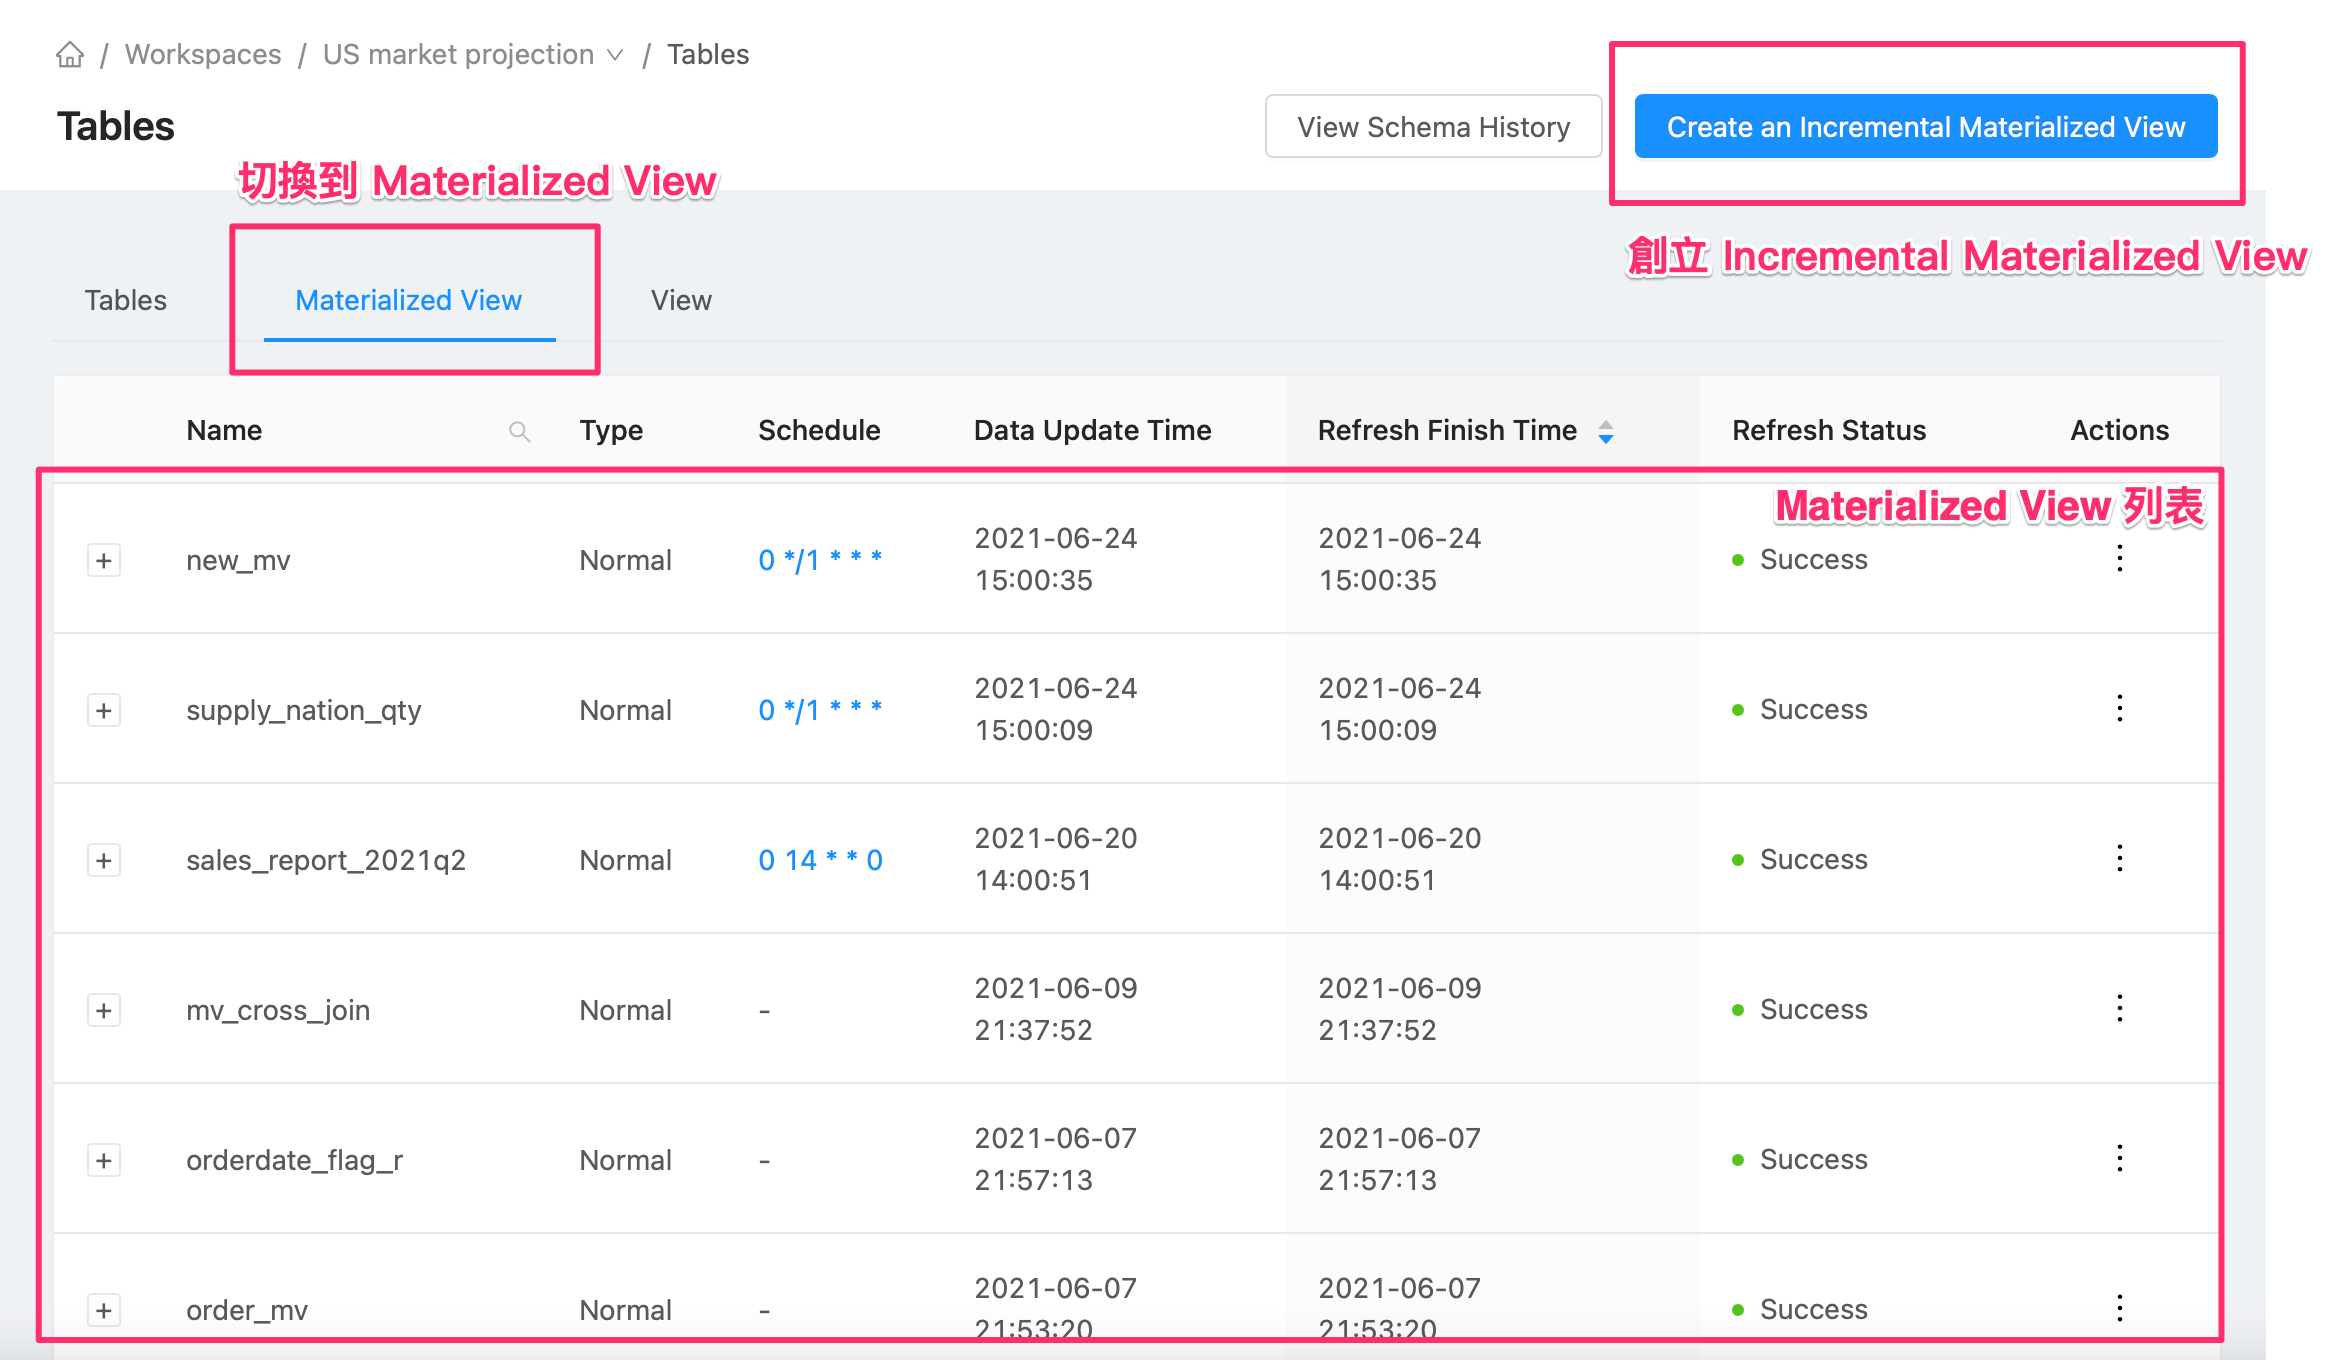Open Workspaces breadcrumb link
Viewport: 2326px width, 1360px height.
pos(203,54)
